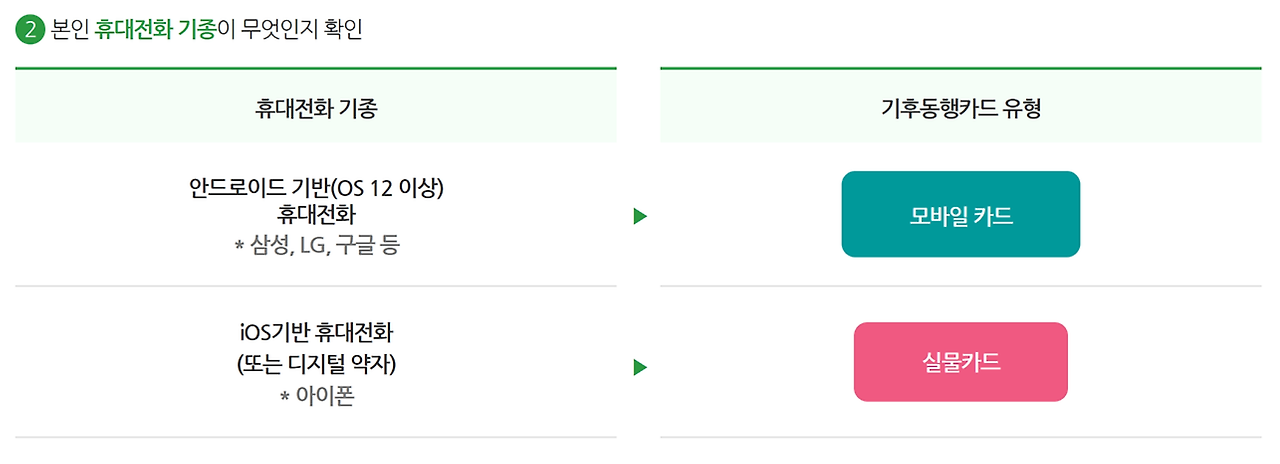This screenshot has width=1280, height=464.
Task: Click the 무엇인지 확인 heading text
Action: coord(300,30)
